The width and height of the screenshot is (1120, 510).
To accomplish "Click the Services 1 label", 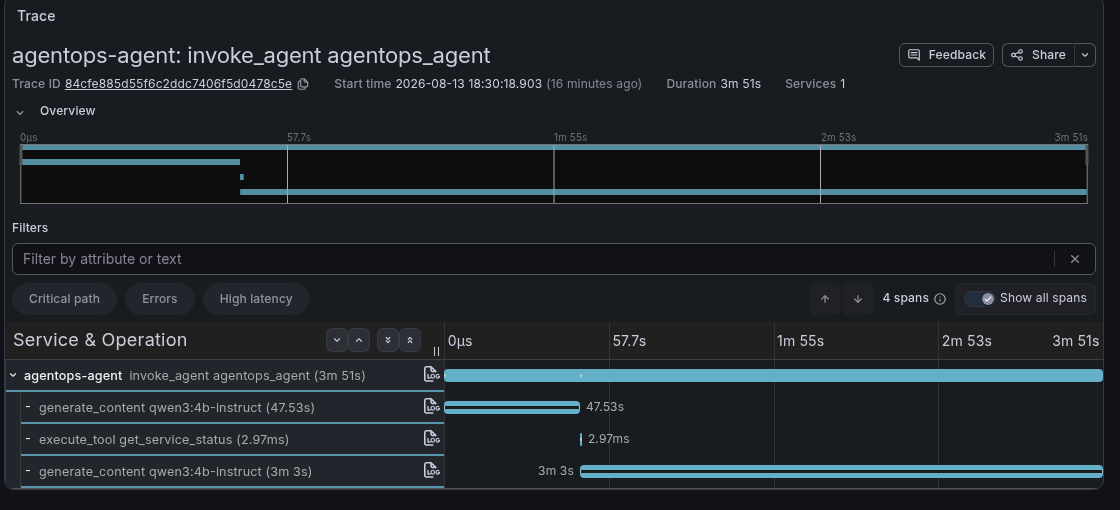I will pyautogui.click(x=815, y=84).
